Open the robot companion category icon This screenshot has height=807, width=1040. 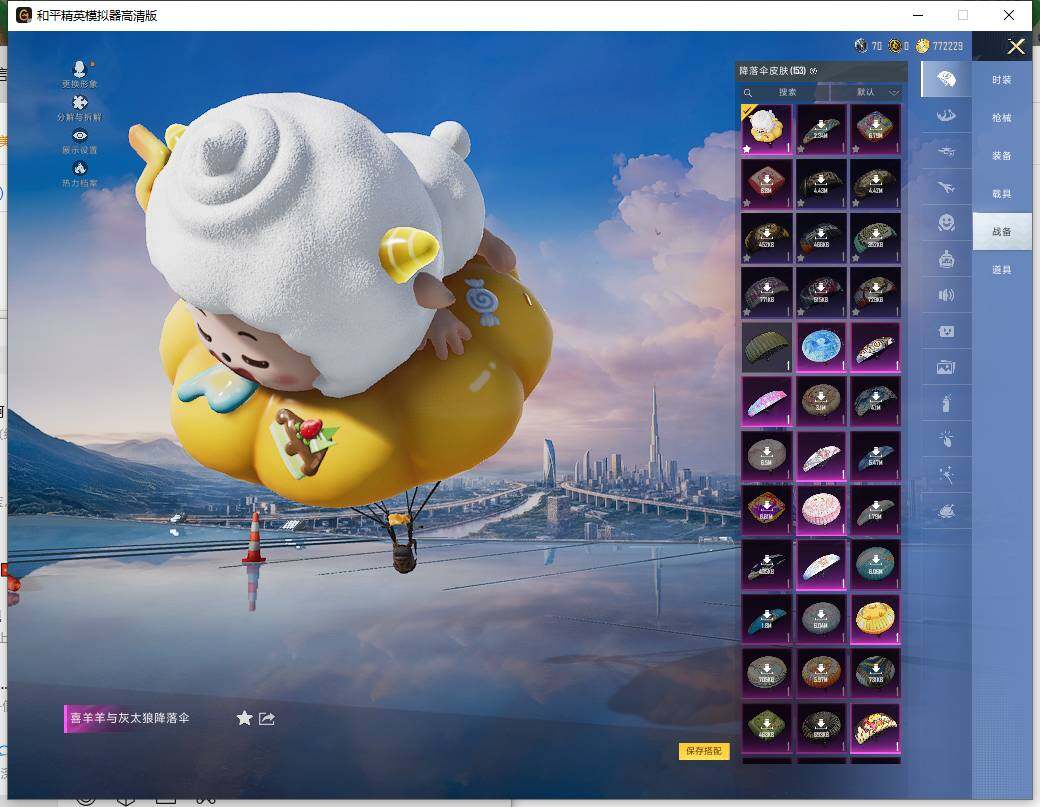[x=946, y=259]
